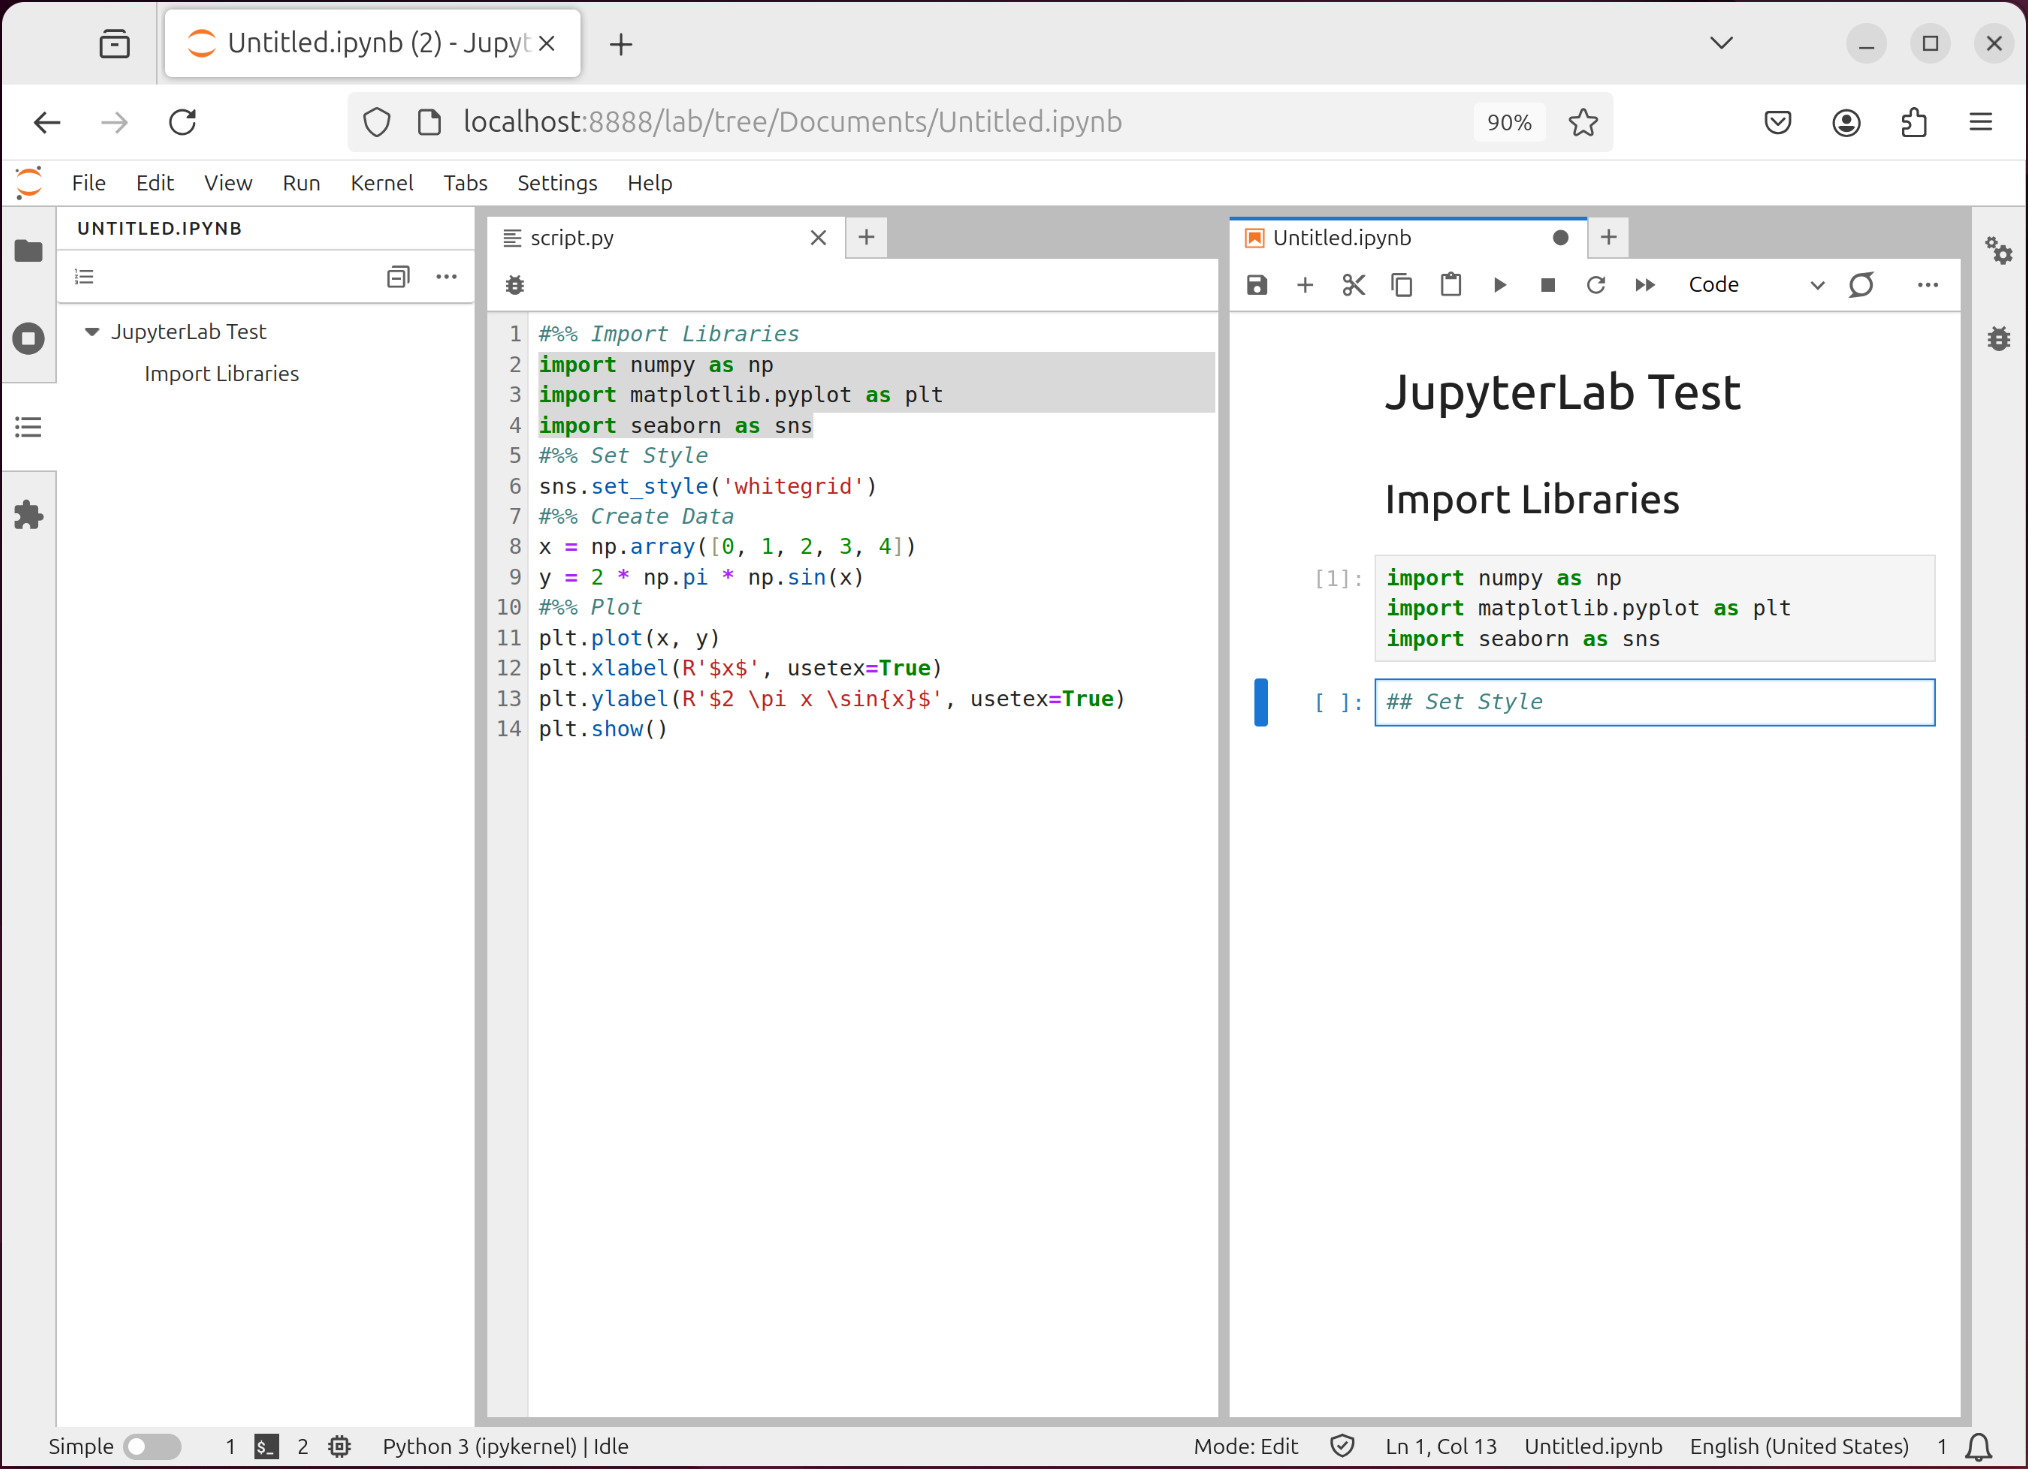Open Firefox extensions puzzle icon
2028x1469 pixels.
1913,122
